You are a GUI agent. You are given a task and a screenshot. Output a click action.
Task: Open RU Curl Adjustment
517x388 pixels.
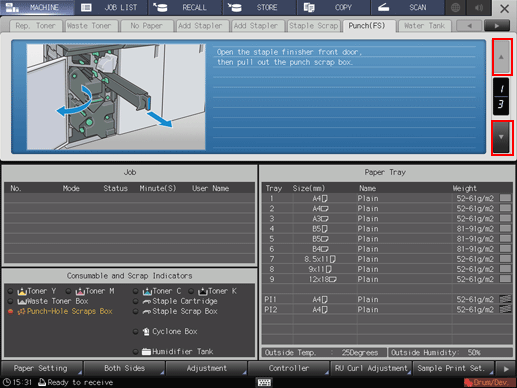point(371,368)
